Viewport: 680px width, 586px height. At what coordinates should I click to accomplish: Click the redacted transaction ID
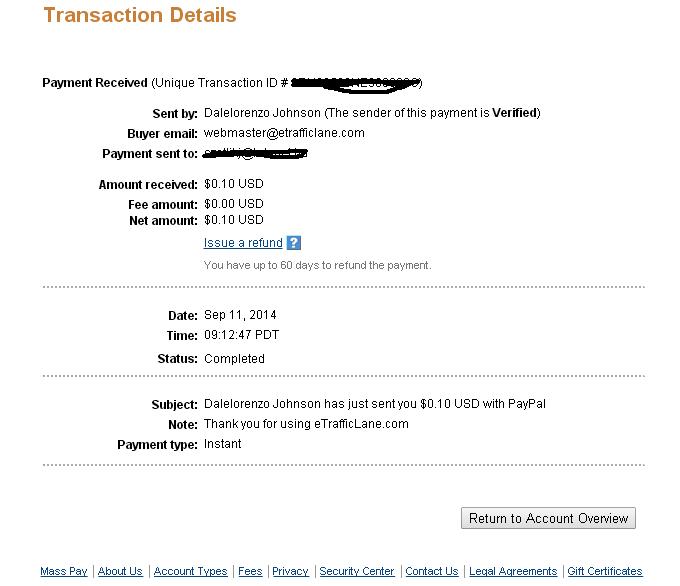pyautogui.click(x=356, y=84)
